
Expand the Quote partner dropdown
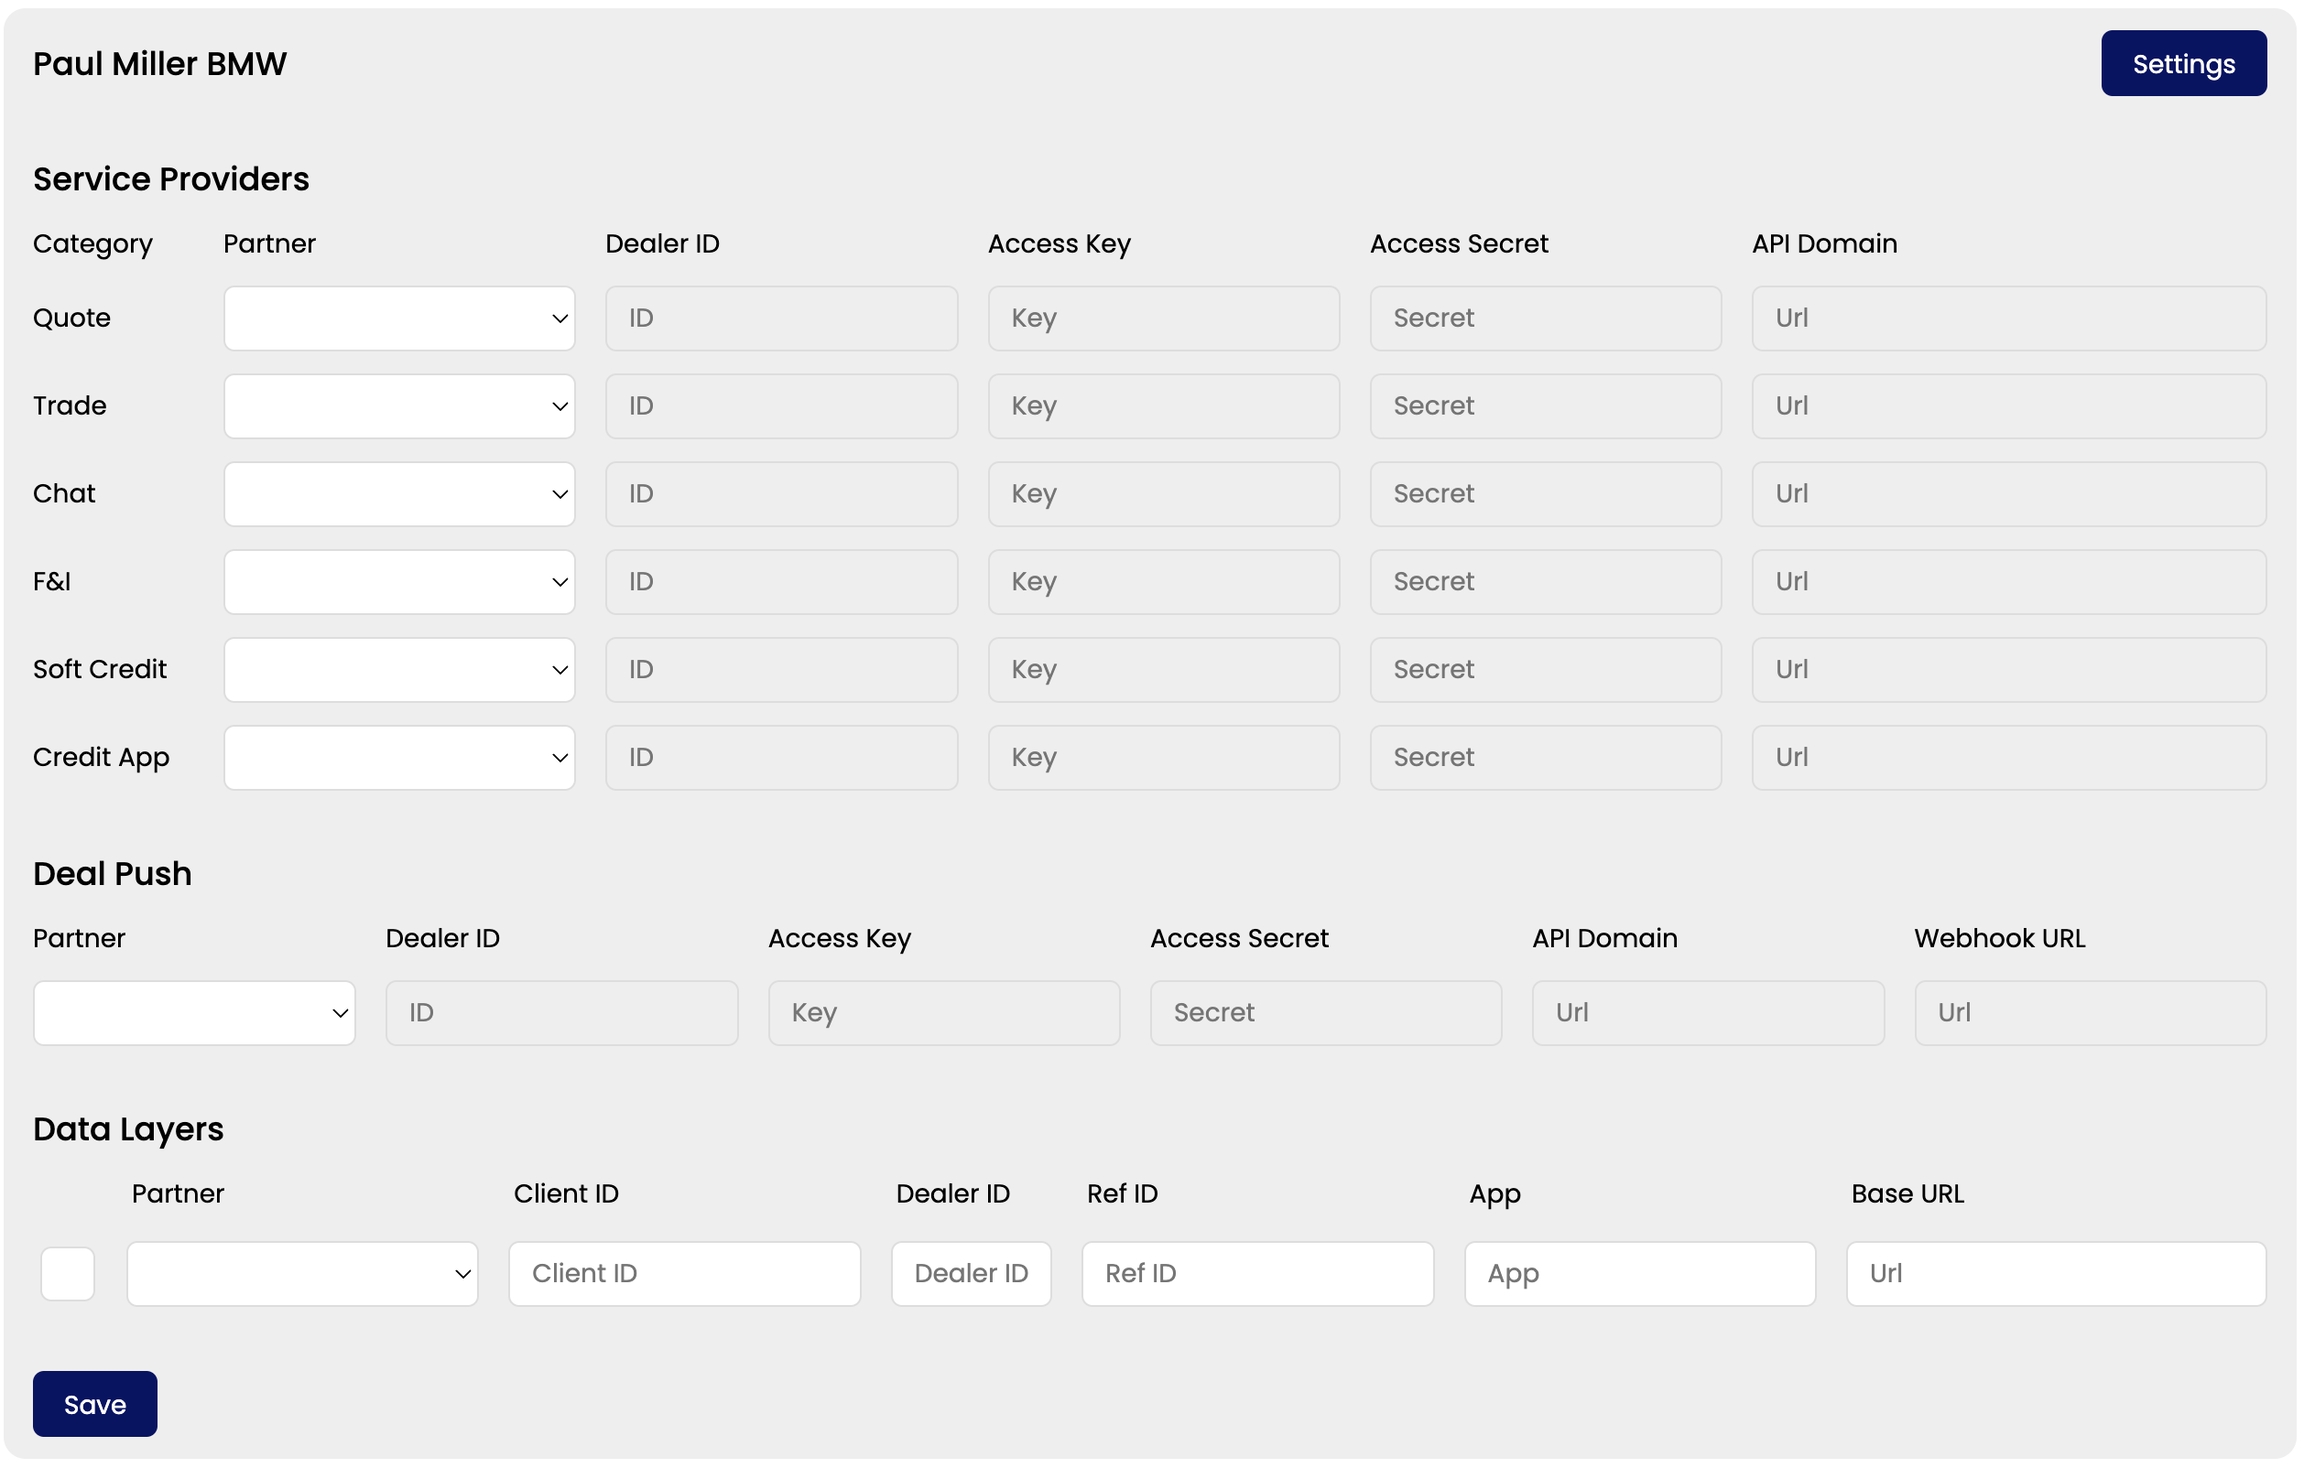pyautogui.click(x=399, y=318)
